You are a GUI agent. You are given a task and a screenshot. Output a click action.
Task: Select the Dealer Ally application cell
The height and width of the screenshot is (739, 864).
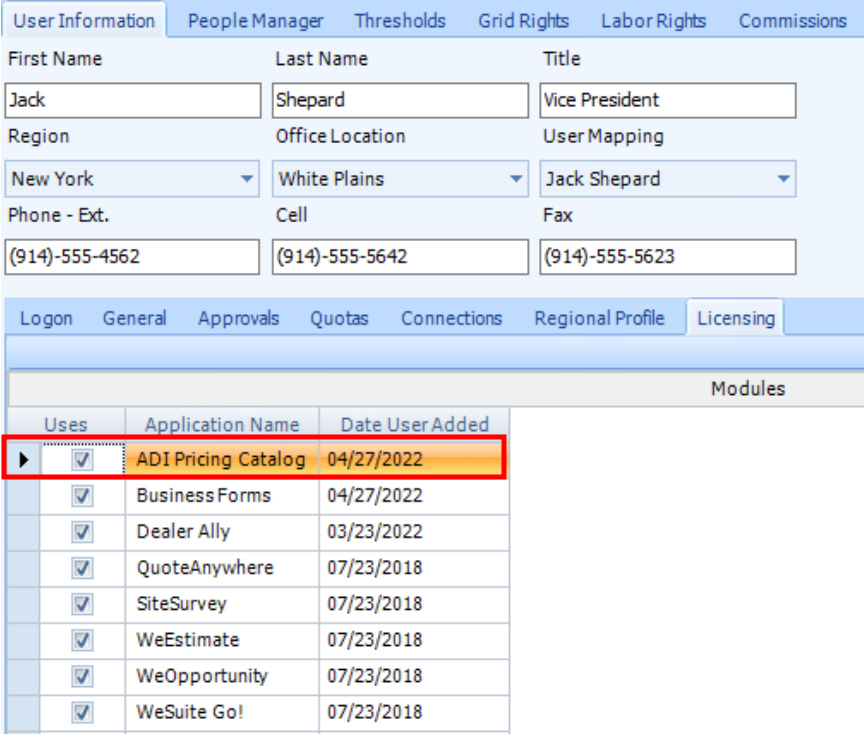pyautogui.click(x=222, y=532)
